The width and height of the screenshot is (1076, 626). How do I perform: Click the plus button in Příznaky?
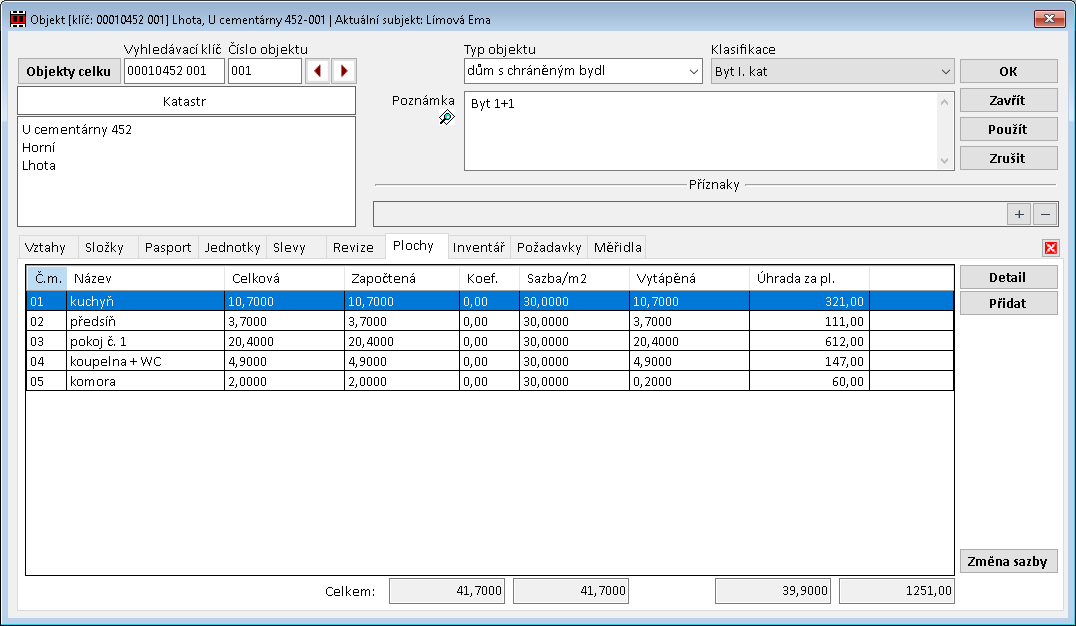coord(1019,214)
